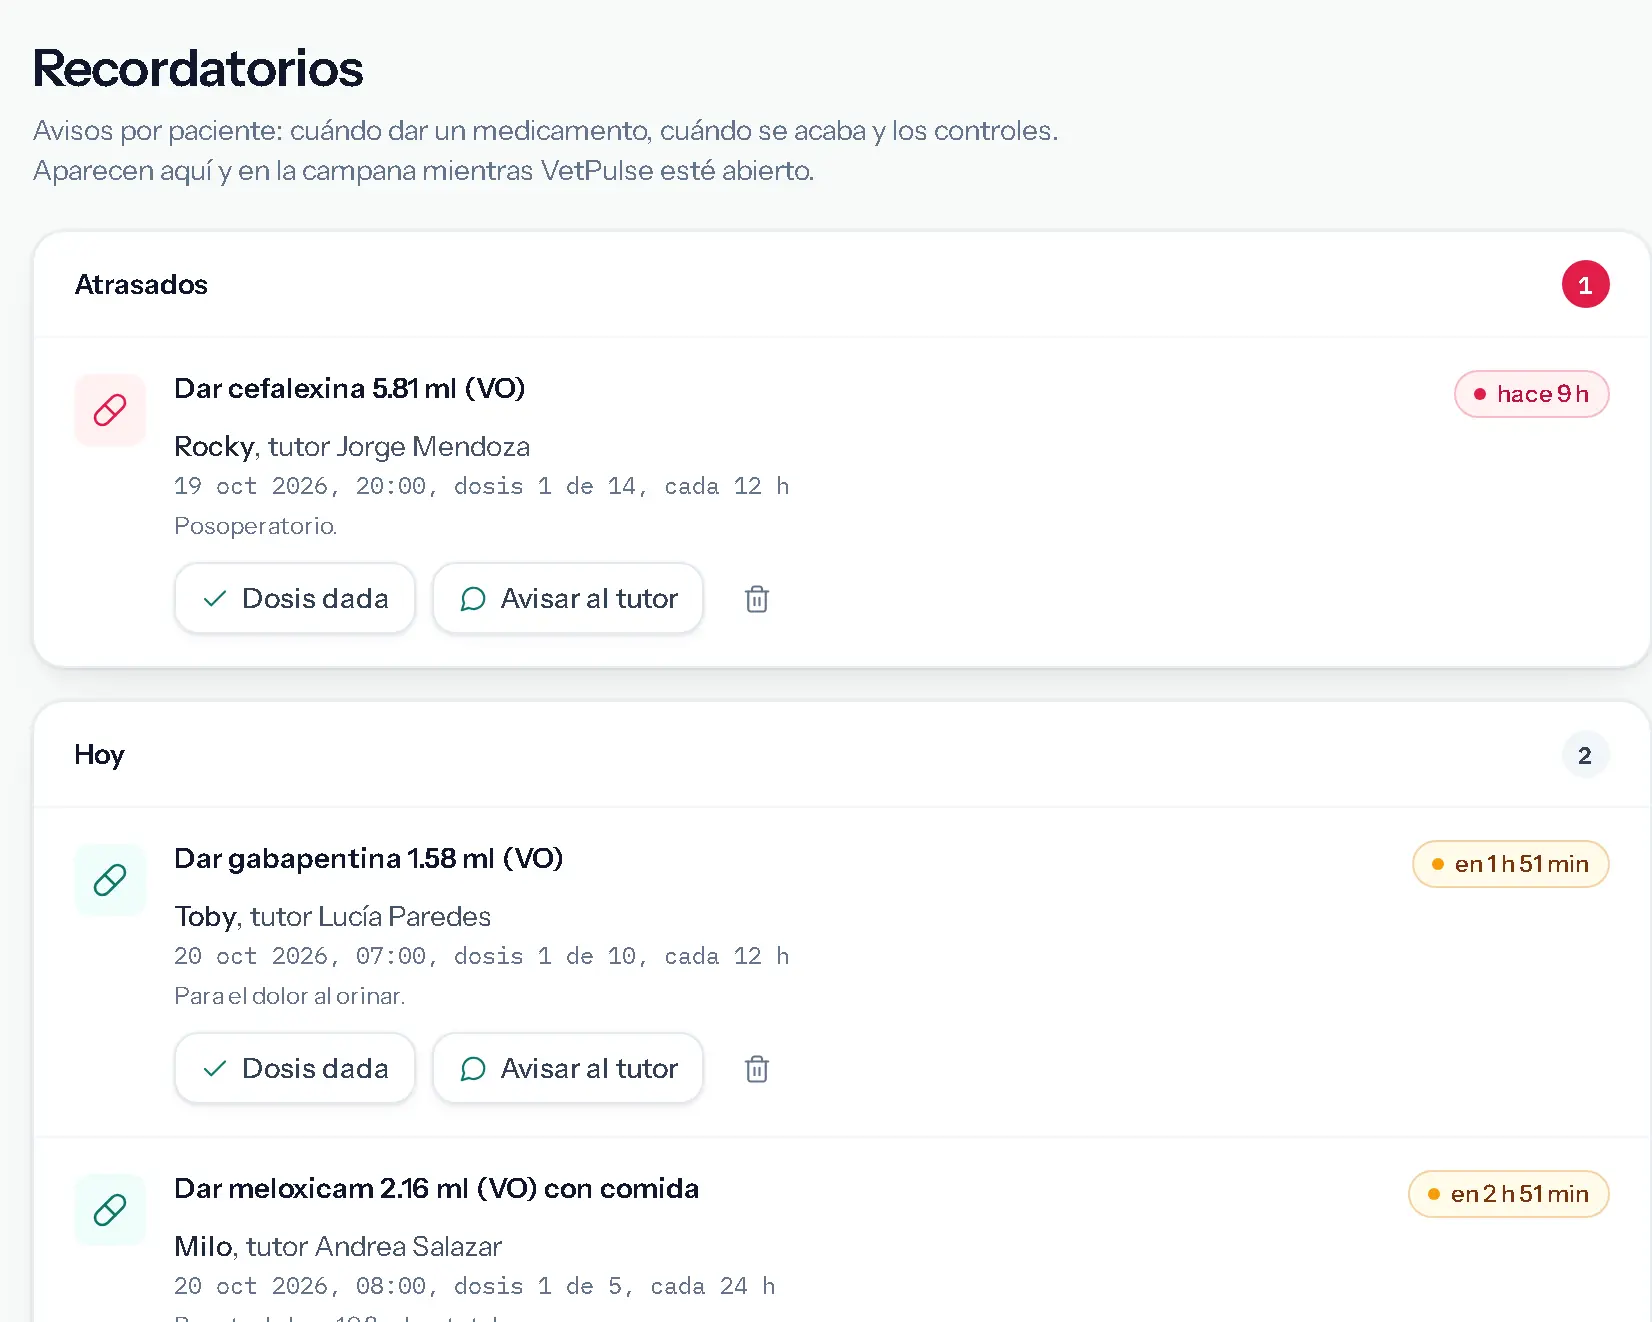This screenshot has width=1652, height=1322.
Task: Select 'Dar gabapentina 1.58 ml (VO)' title
Action: (369, 858)
